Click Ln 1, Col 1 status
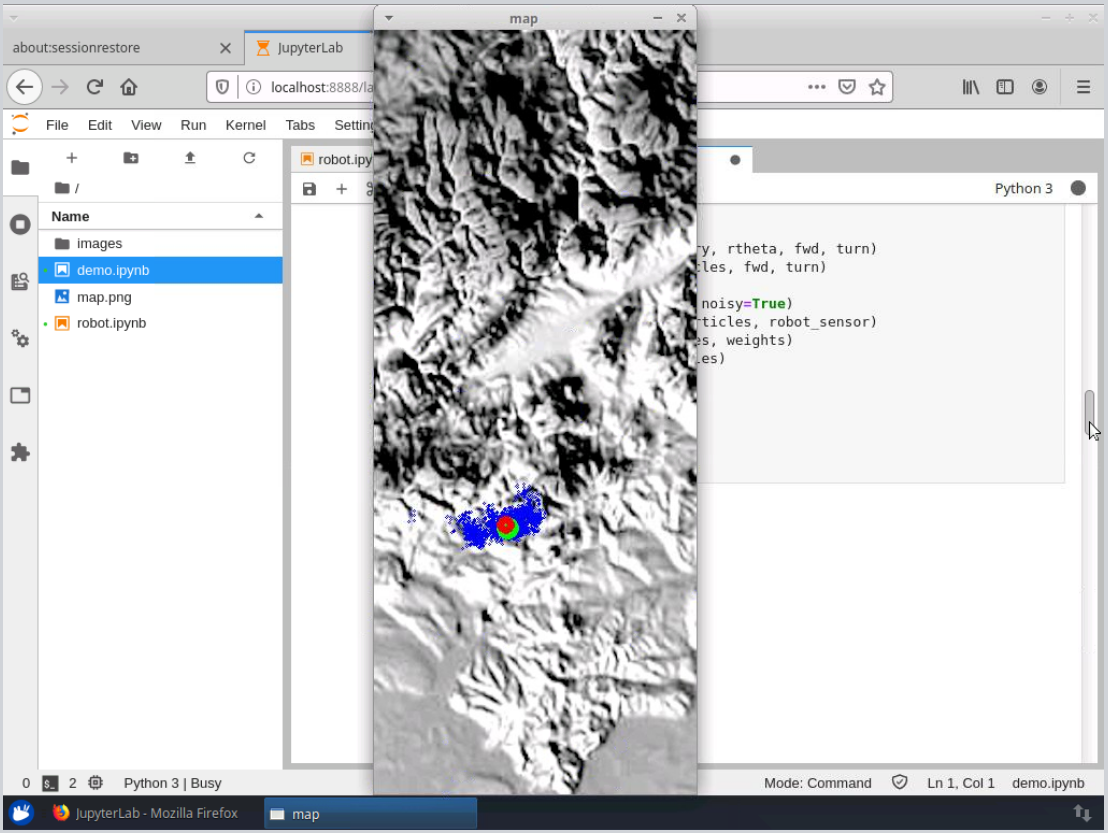The width and height of the screenshot is (1108, 833). tap(960, 783)
